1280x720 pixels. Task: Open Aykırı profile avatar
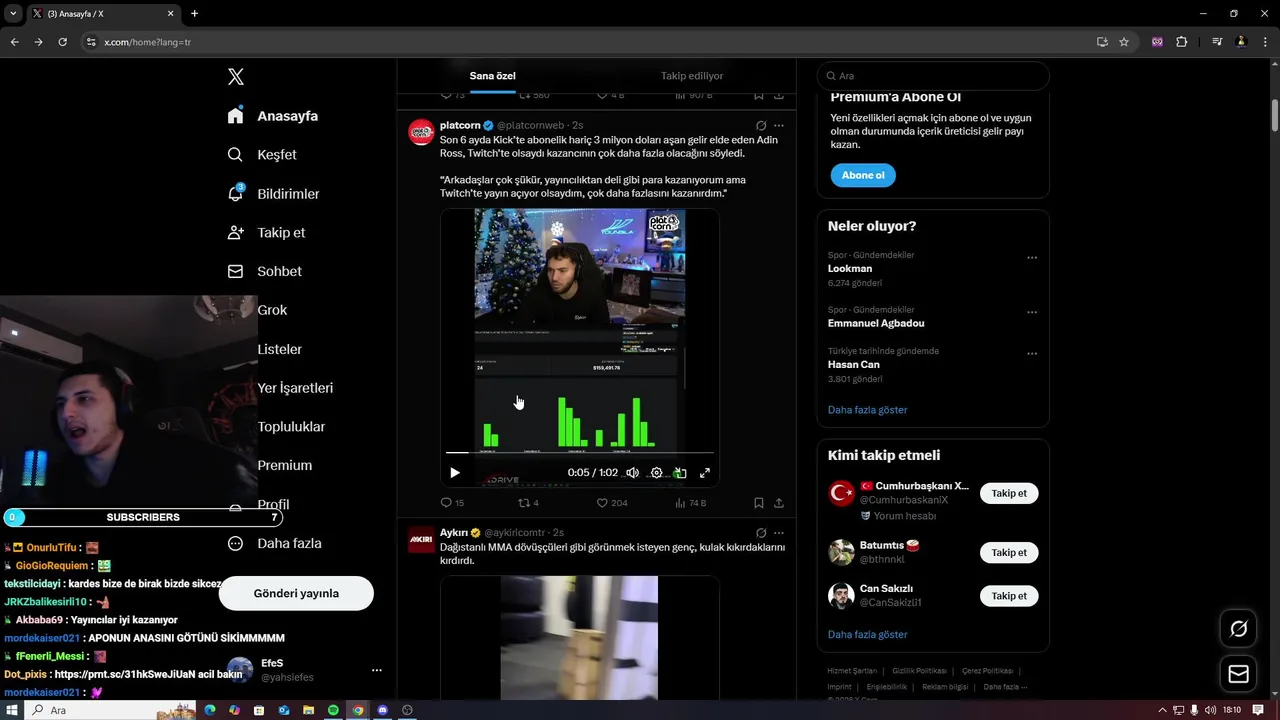point(421,540)
